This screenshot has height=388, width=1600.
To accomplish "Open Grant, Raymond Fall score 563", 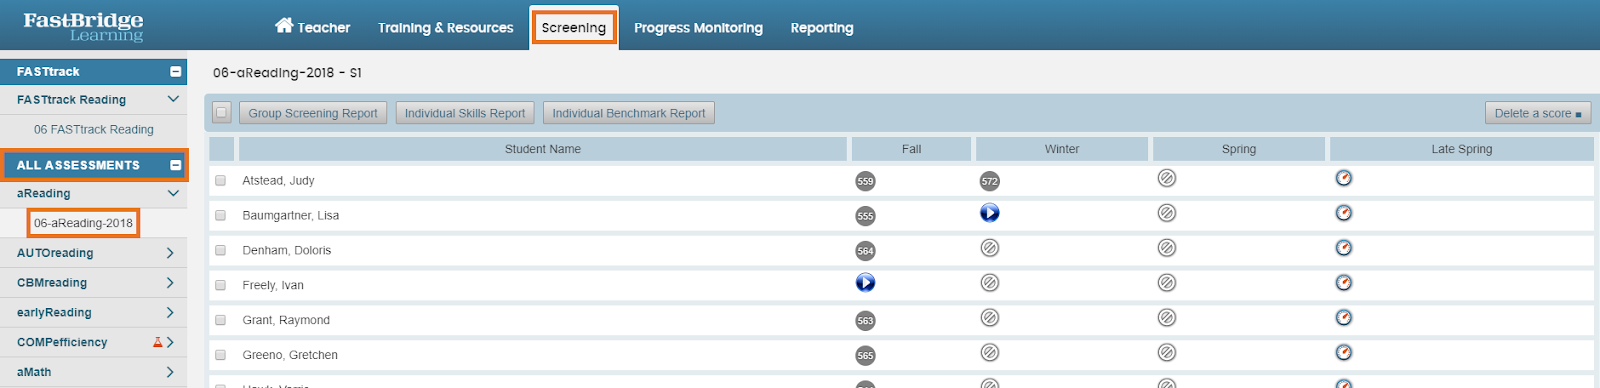I will point(865,321).
